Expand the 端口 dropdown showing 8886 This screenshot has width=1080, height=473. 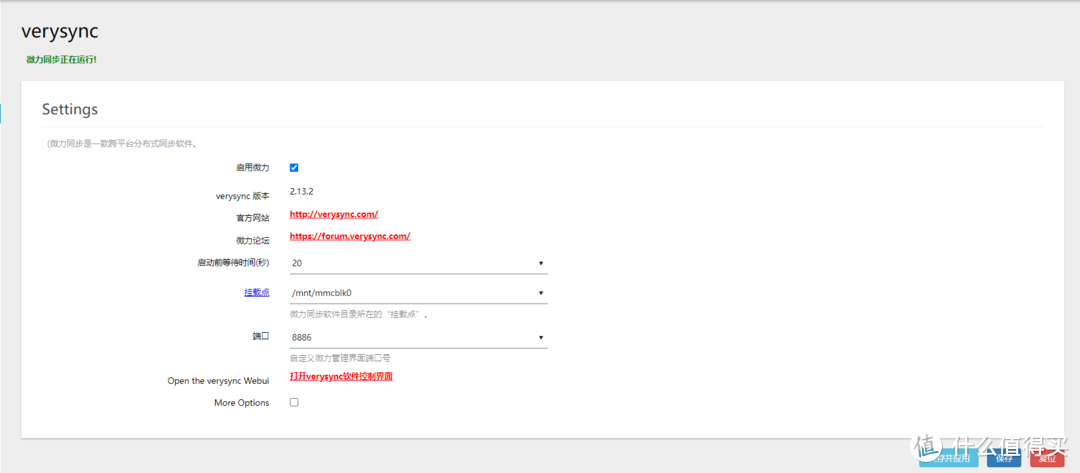tap(419, 337)
